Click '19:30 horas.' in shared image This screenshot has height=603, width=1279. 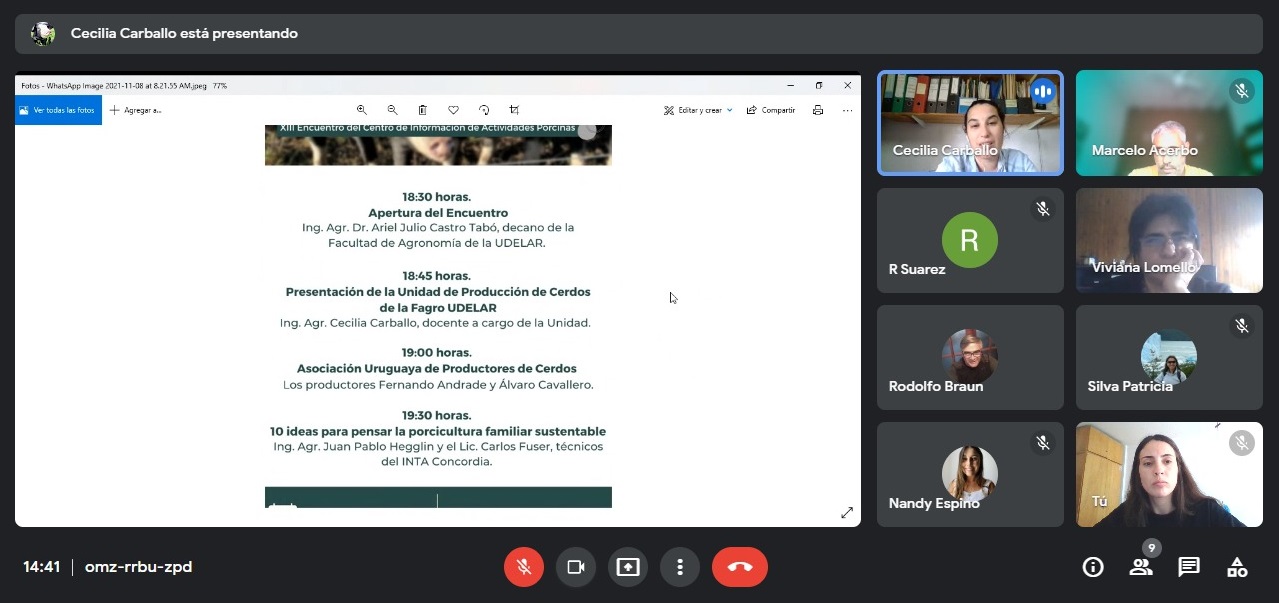(x=437, y=415)
